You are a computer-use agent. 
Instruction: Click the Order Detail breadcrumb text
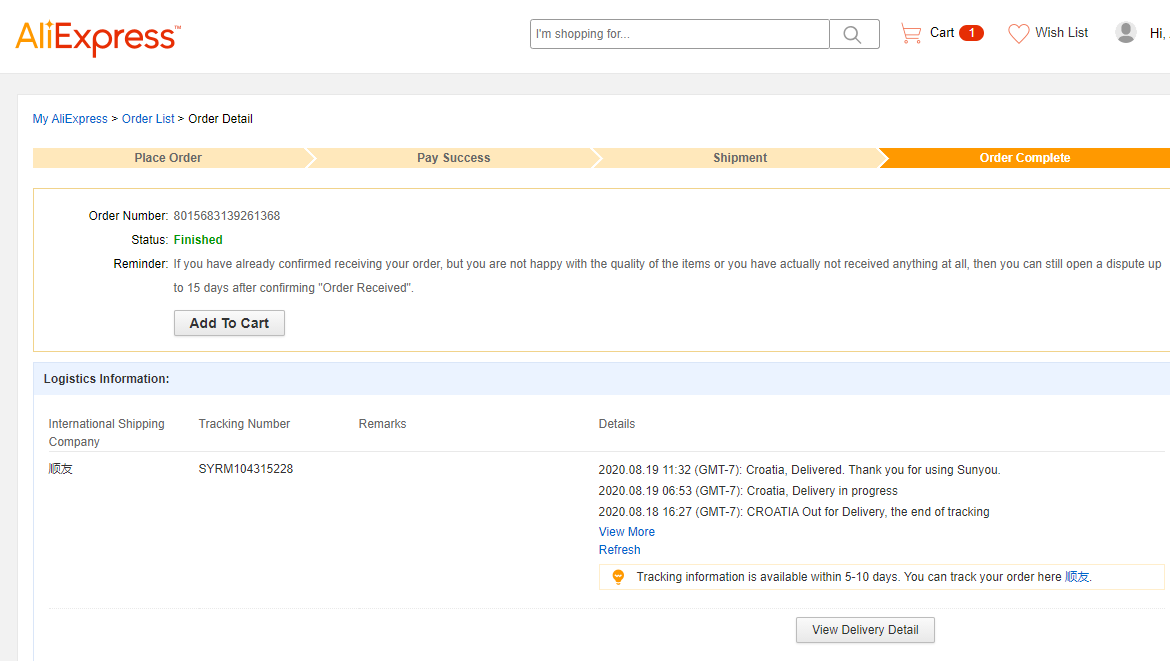click(220, 119)
